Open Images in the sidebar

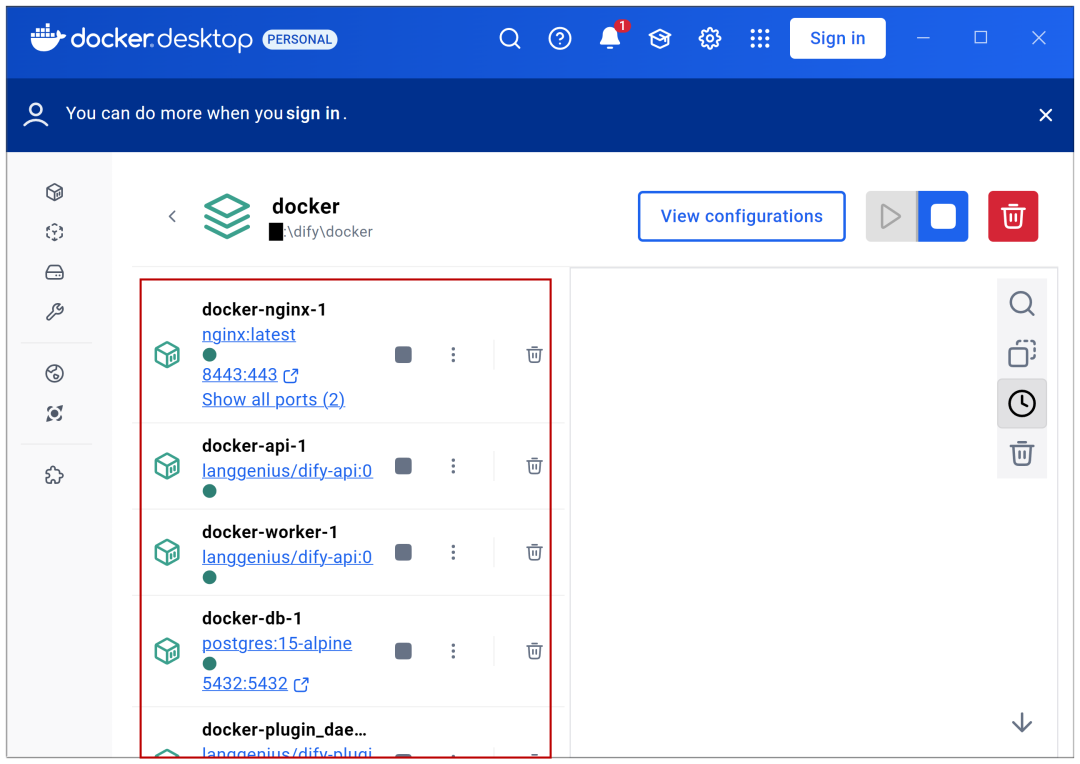click(55, 232)
